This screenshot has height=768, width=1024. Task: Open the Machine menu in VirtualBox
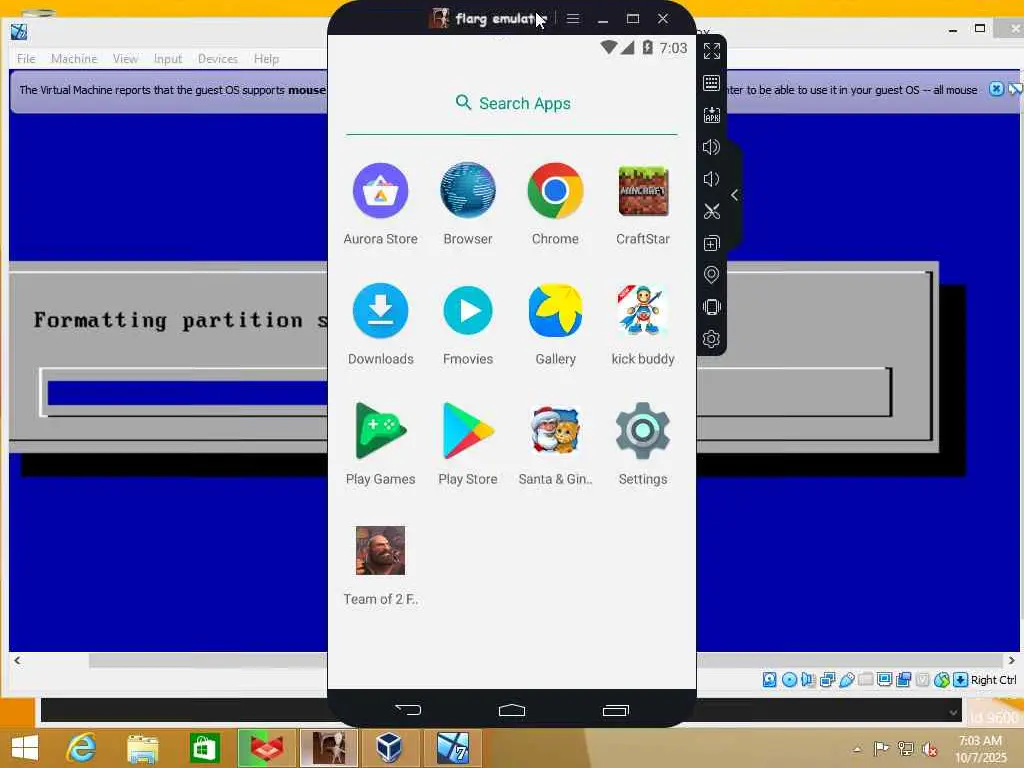coord(74,59)
